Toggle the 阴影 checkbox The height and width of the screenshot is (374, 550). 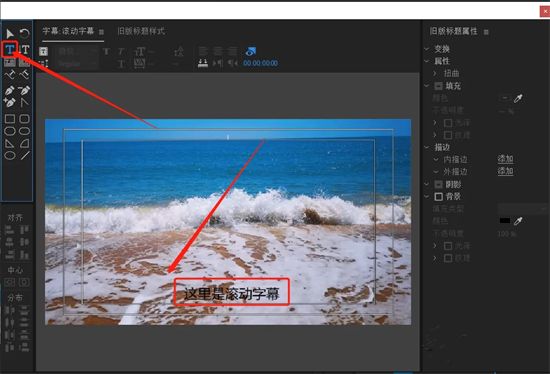438,184
